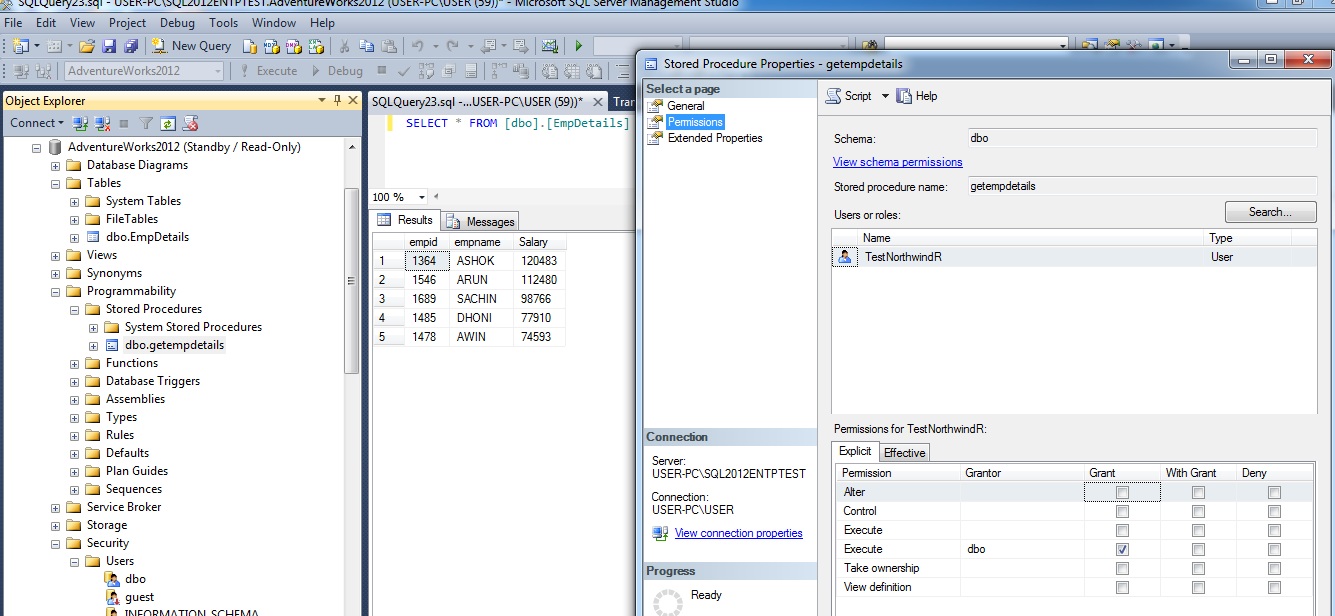This screenshot has height=616, width=1335.
Task: Click View connection properties link
Action: coord(739,533)
